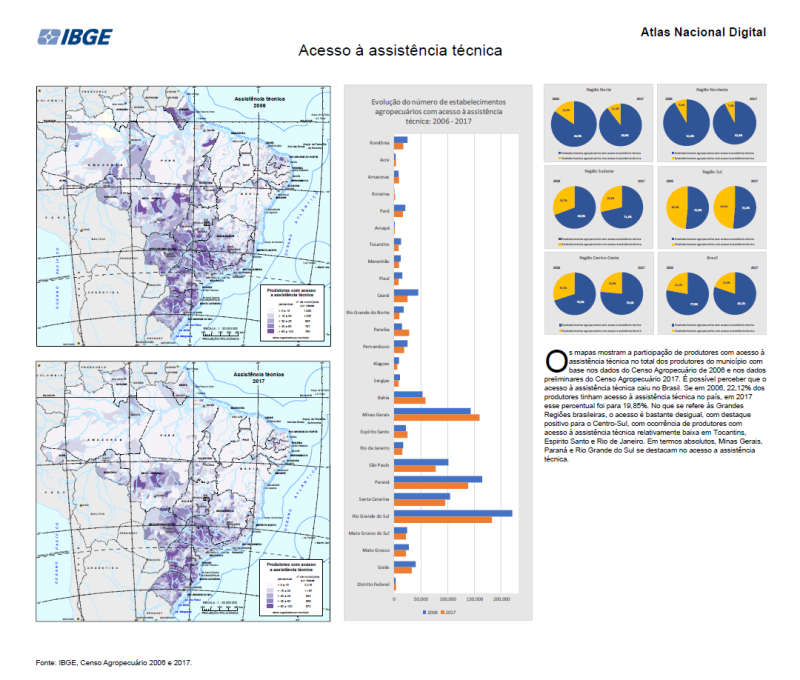Image resolution: width=800 pixels, height=680 pixels.
Task: Select the 'Pará' chart label
Action: 384,211
